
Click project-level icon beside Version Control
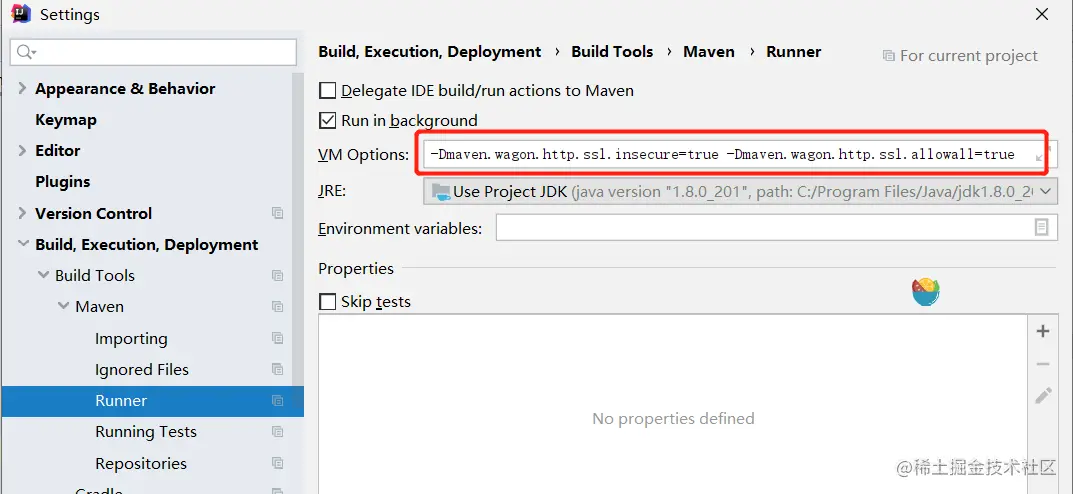tap(277, 214)
